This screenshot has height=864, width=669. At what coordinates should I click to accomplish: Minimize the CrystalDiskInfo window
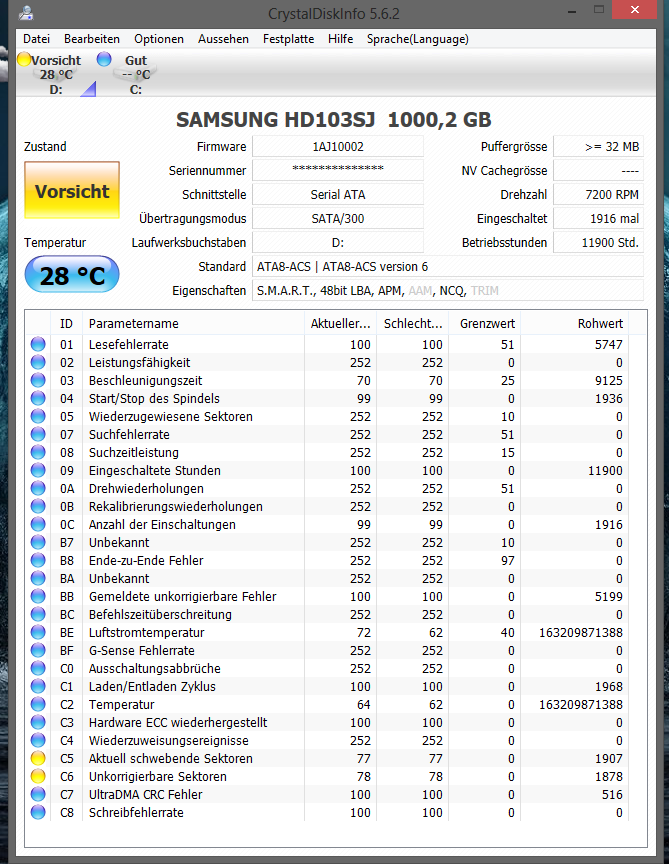572,11
